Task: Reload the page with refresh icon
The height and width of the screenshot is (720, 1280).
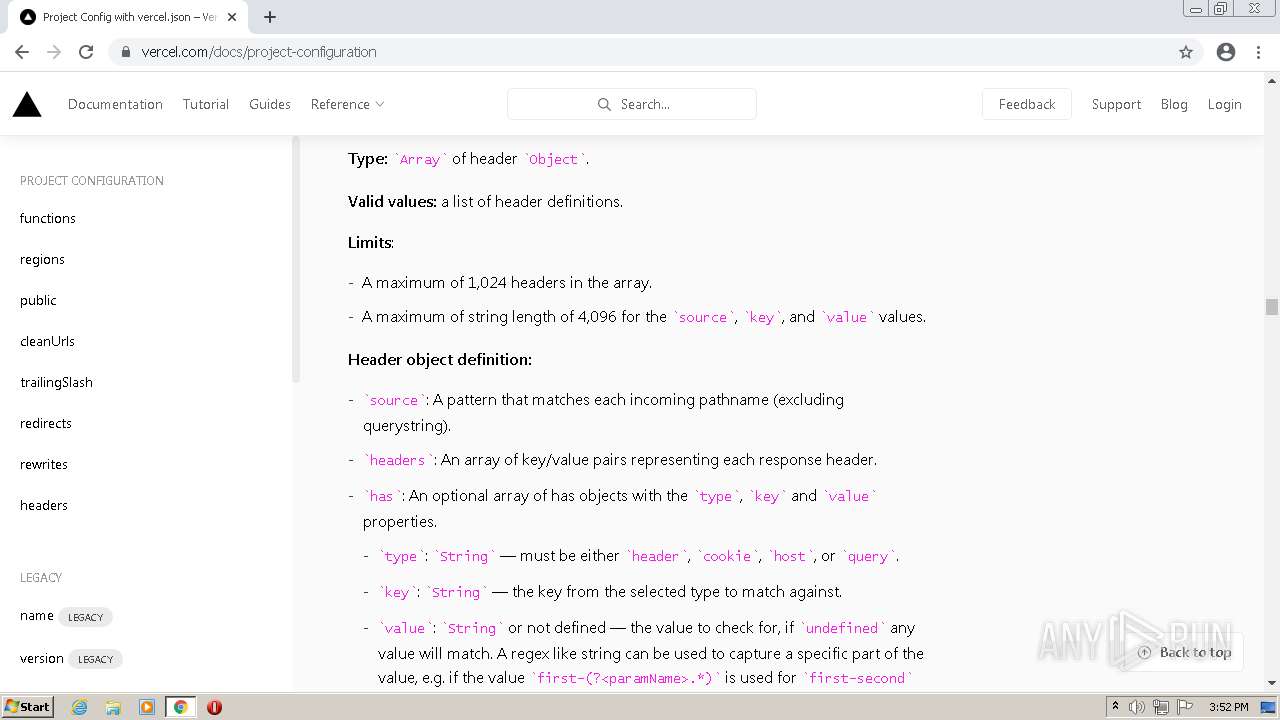Action: click(x=86, y=52)
